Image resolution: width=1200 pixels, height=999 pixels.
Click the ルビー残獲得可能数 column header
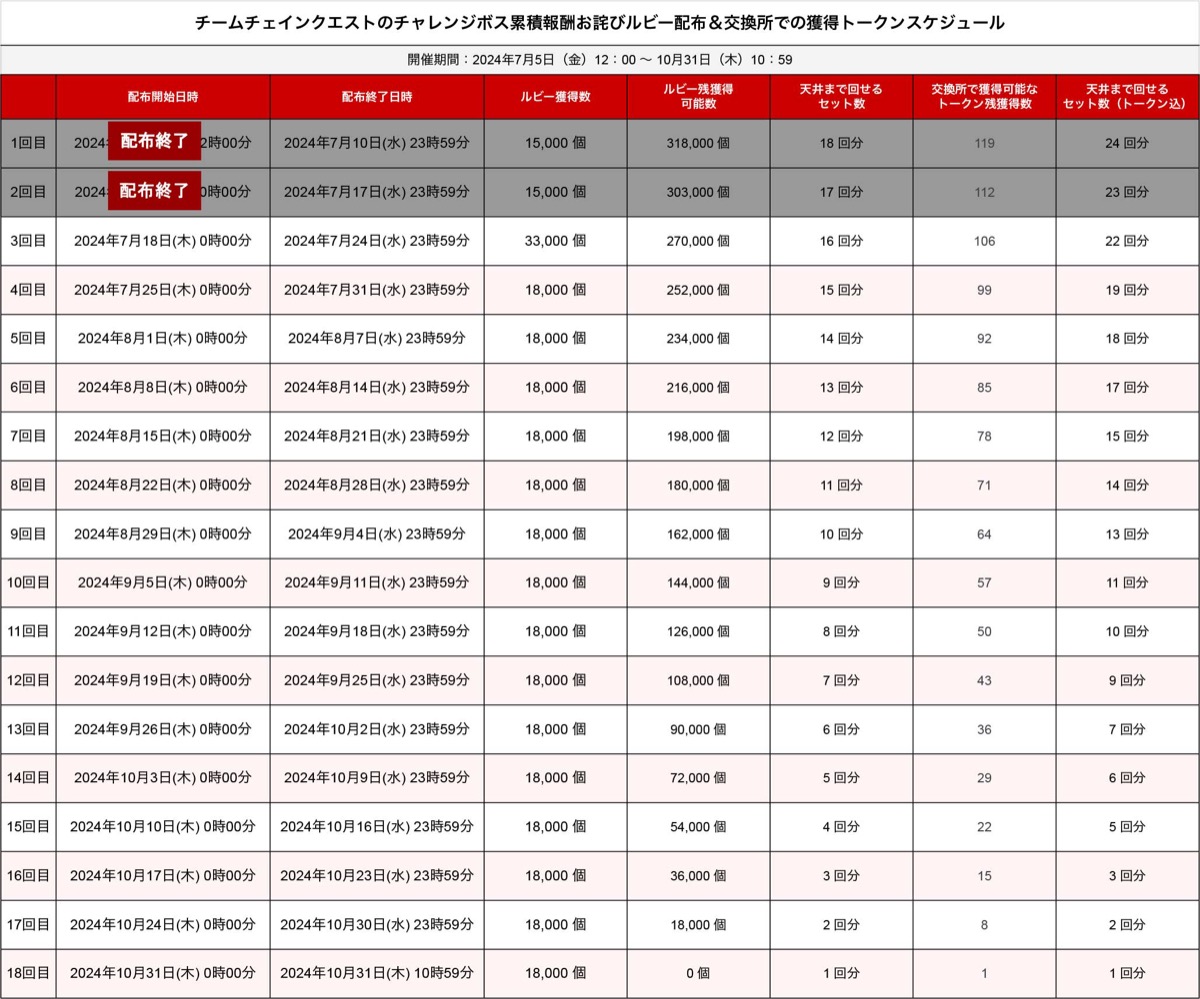[x=697, y=97]
